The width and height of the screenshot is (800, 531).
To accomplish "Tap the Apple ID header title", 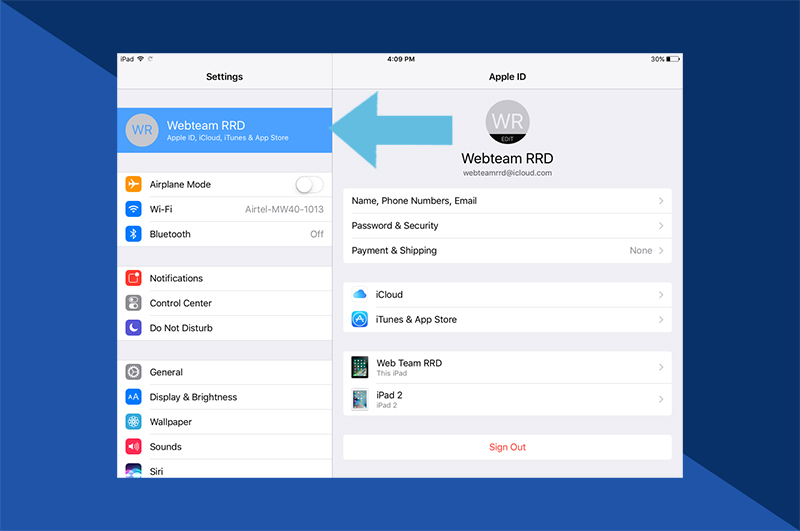I will pyautogui.click(x=507, y=77).
